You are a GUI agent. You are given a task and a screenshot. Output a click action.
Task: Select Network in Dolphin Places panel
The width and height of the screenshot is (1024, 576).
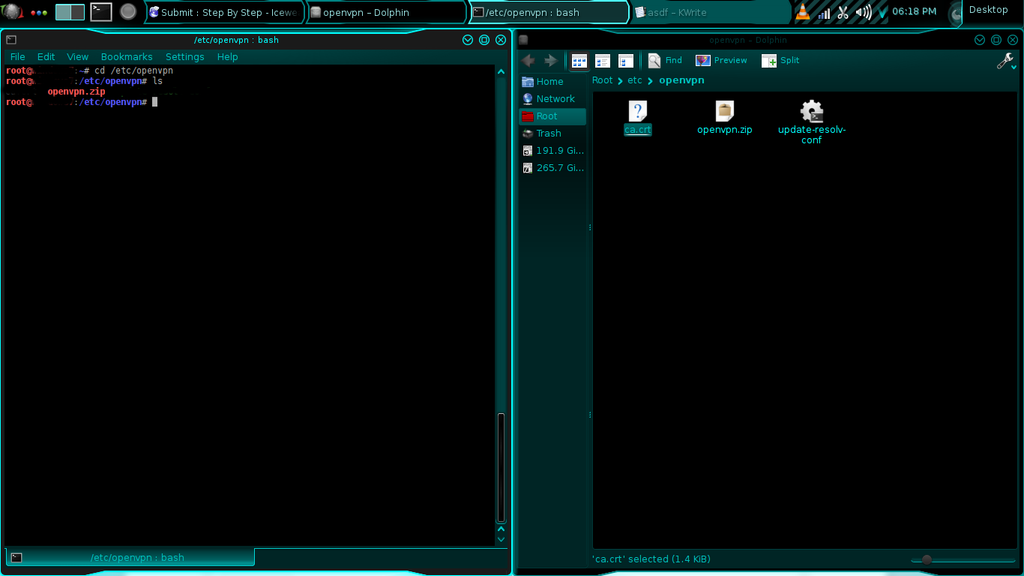552,99
